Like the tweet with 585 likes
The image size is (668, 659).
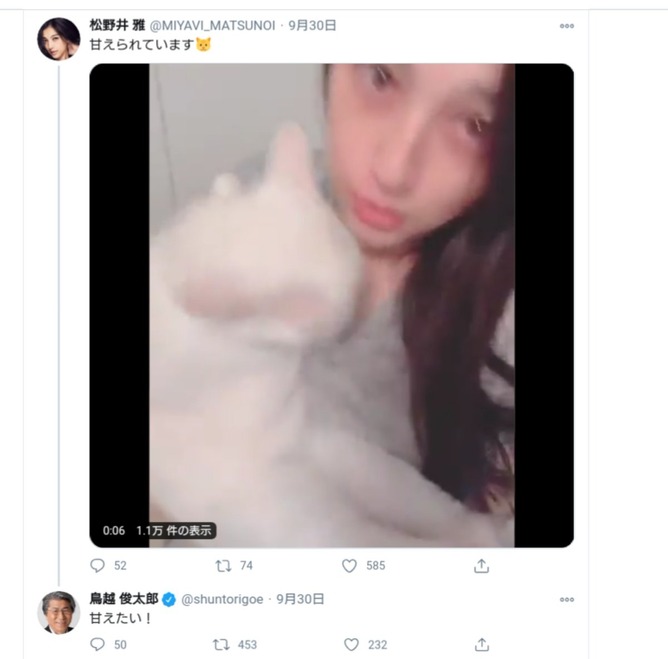pos(349,566)
